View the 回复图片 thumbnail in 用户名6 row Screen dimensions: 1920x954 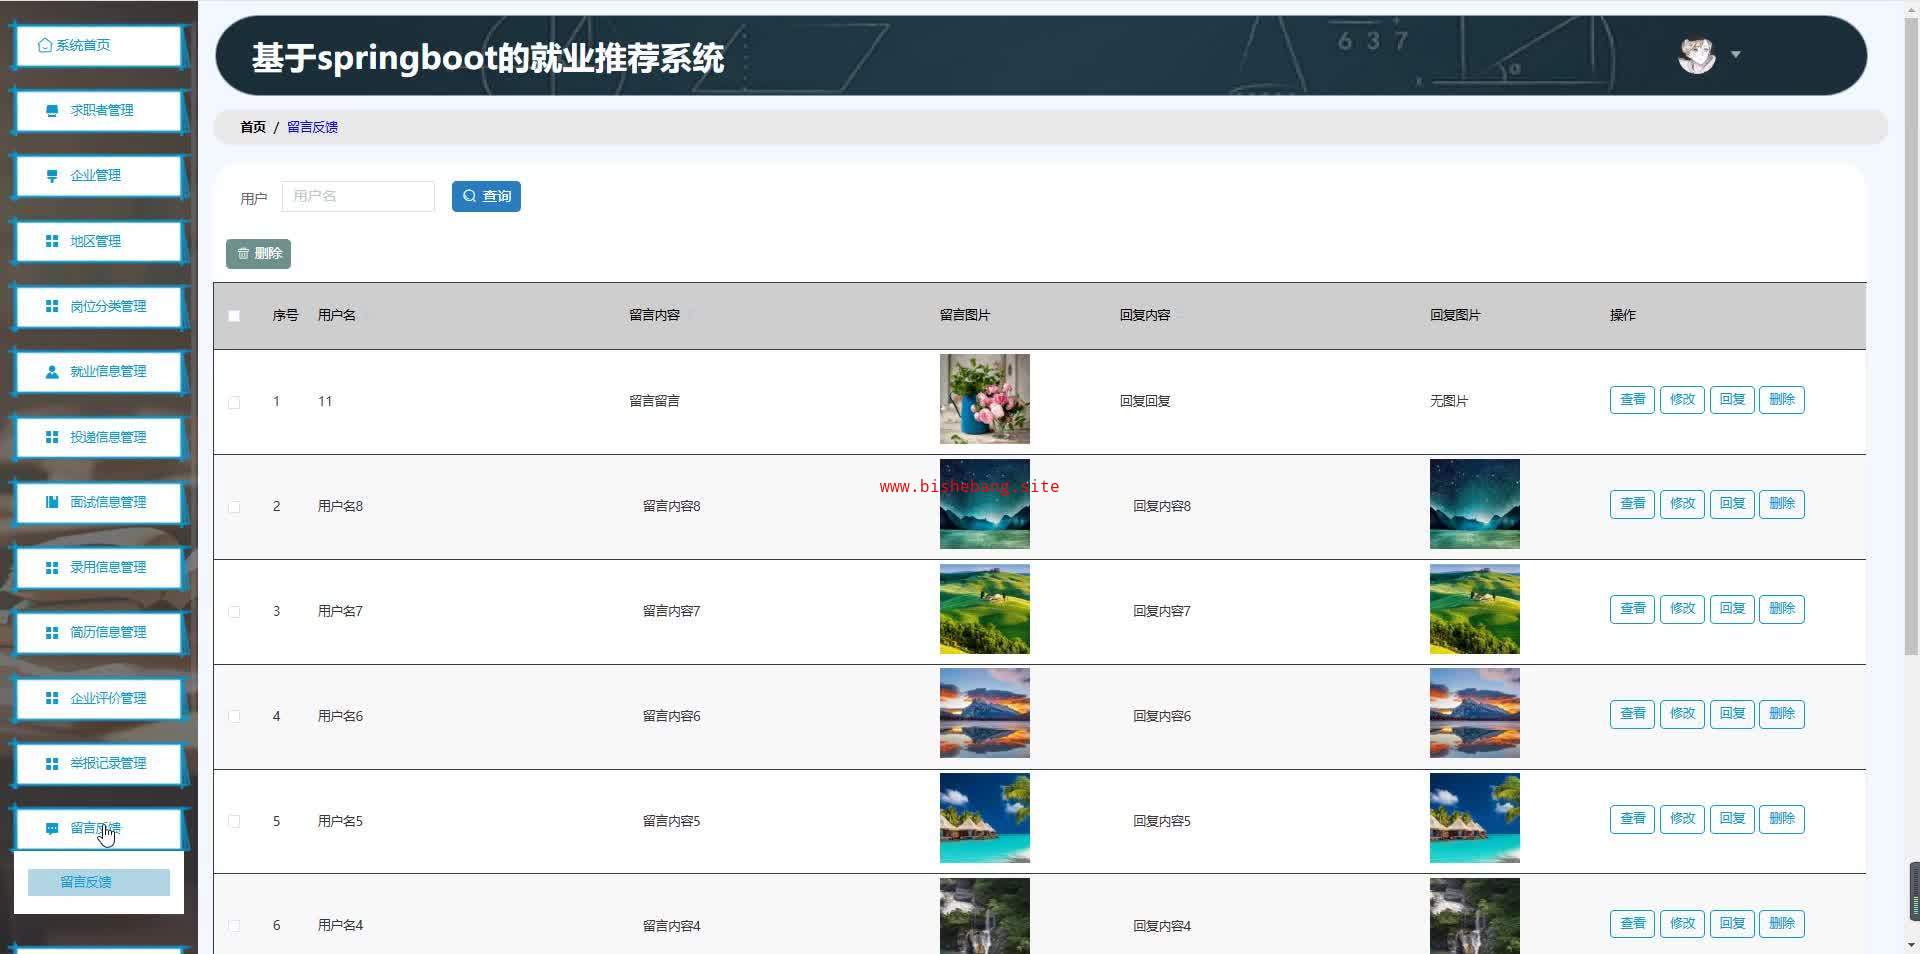click(x=1474, y=713)
